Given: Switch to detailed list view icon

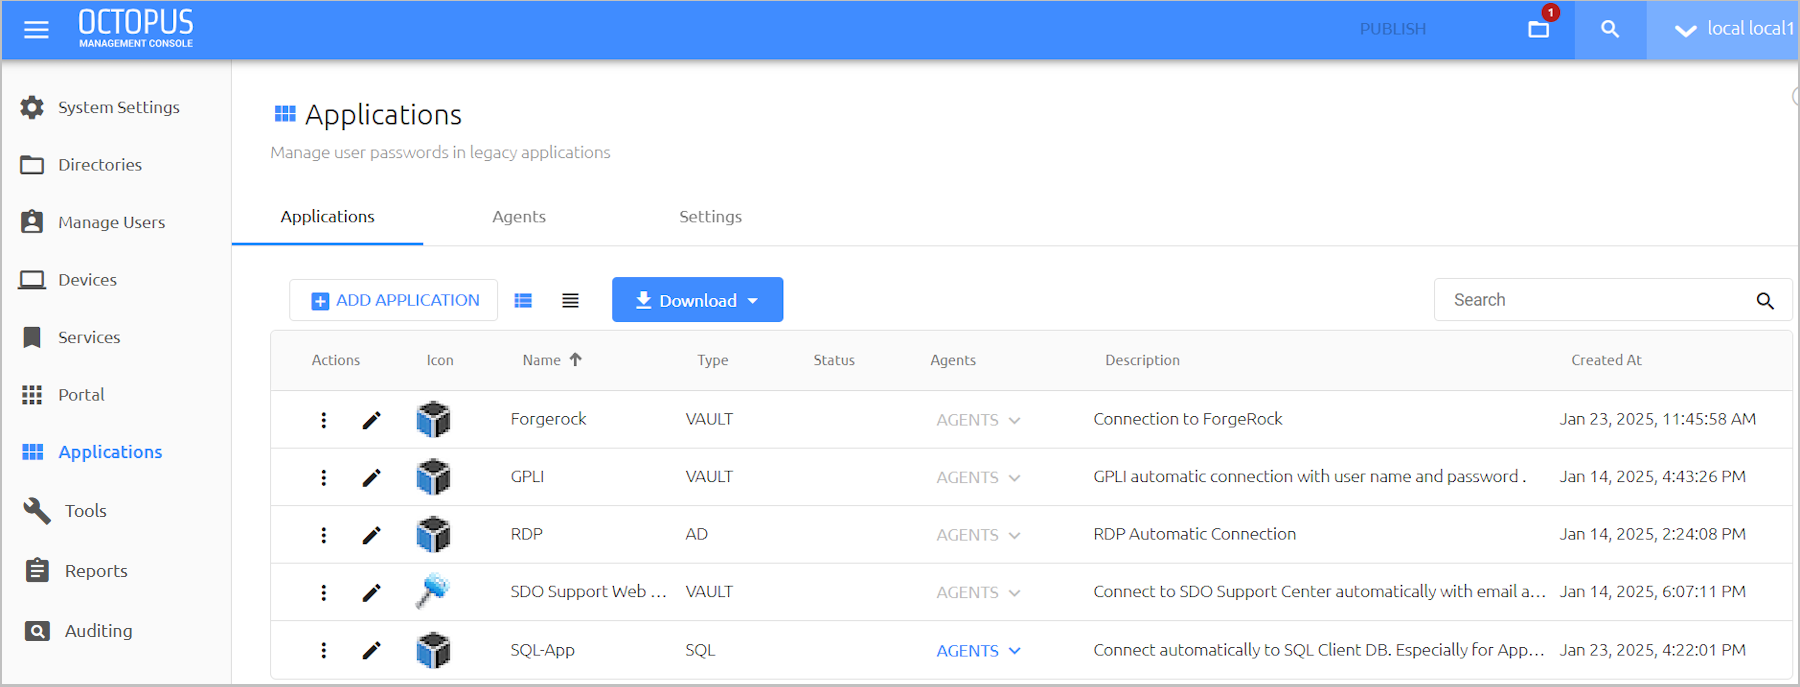Looking at the screenshot, I should click(523, 300).
